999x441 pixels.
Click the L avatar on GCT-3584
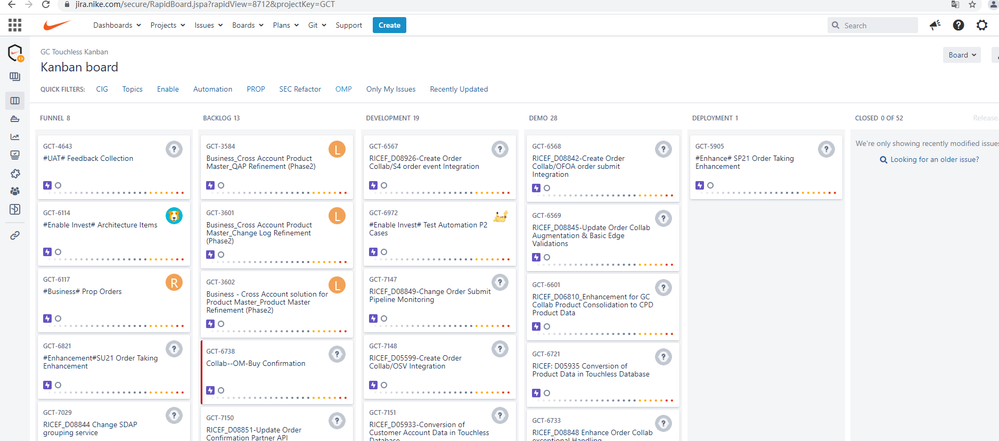pos(337,149)
